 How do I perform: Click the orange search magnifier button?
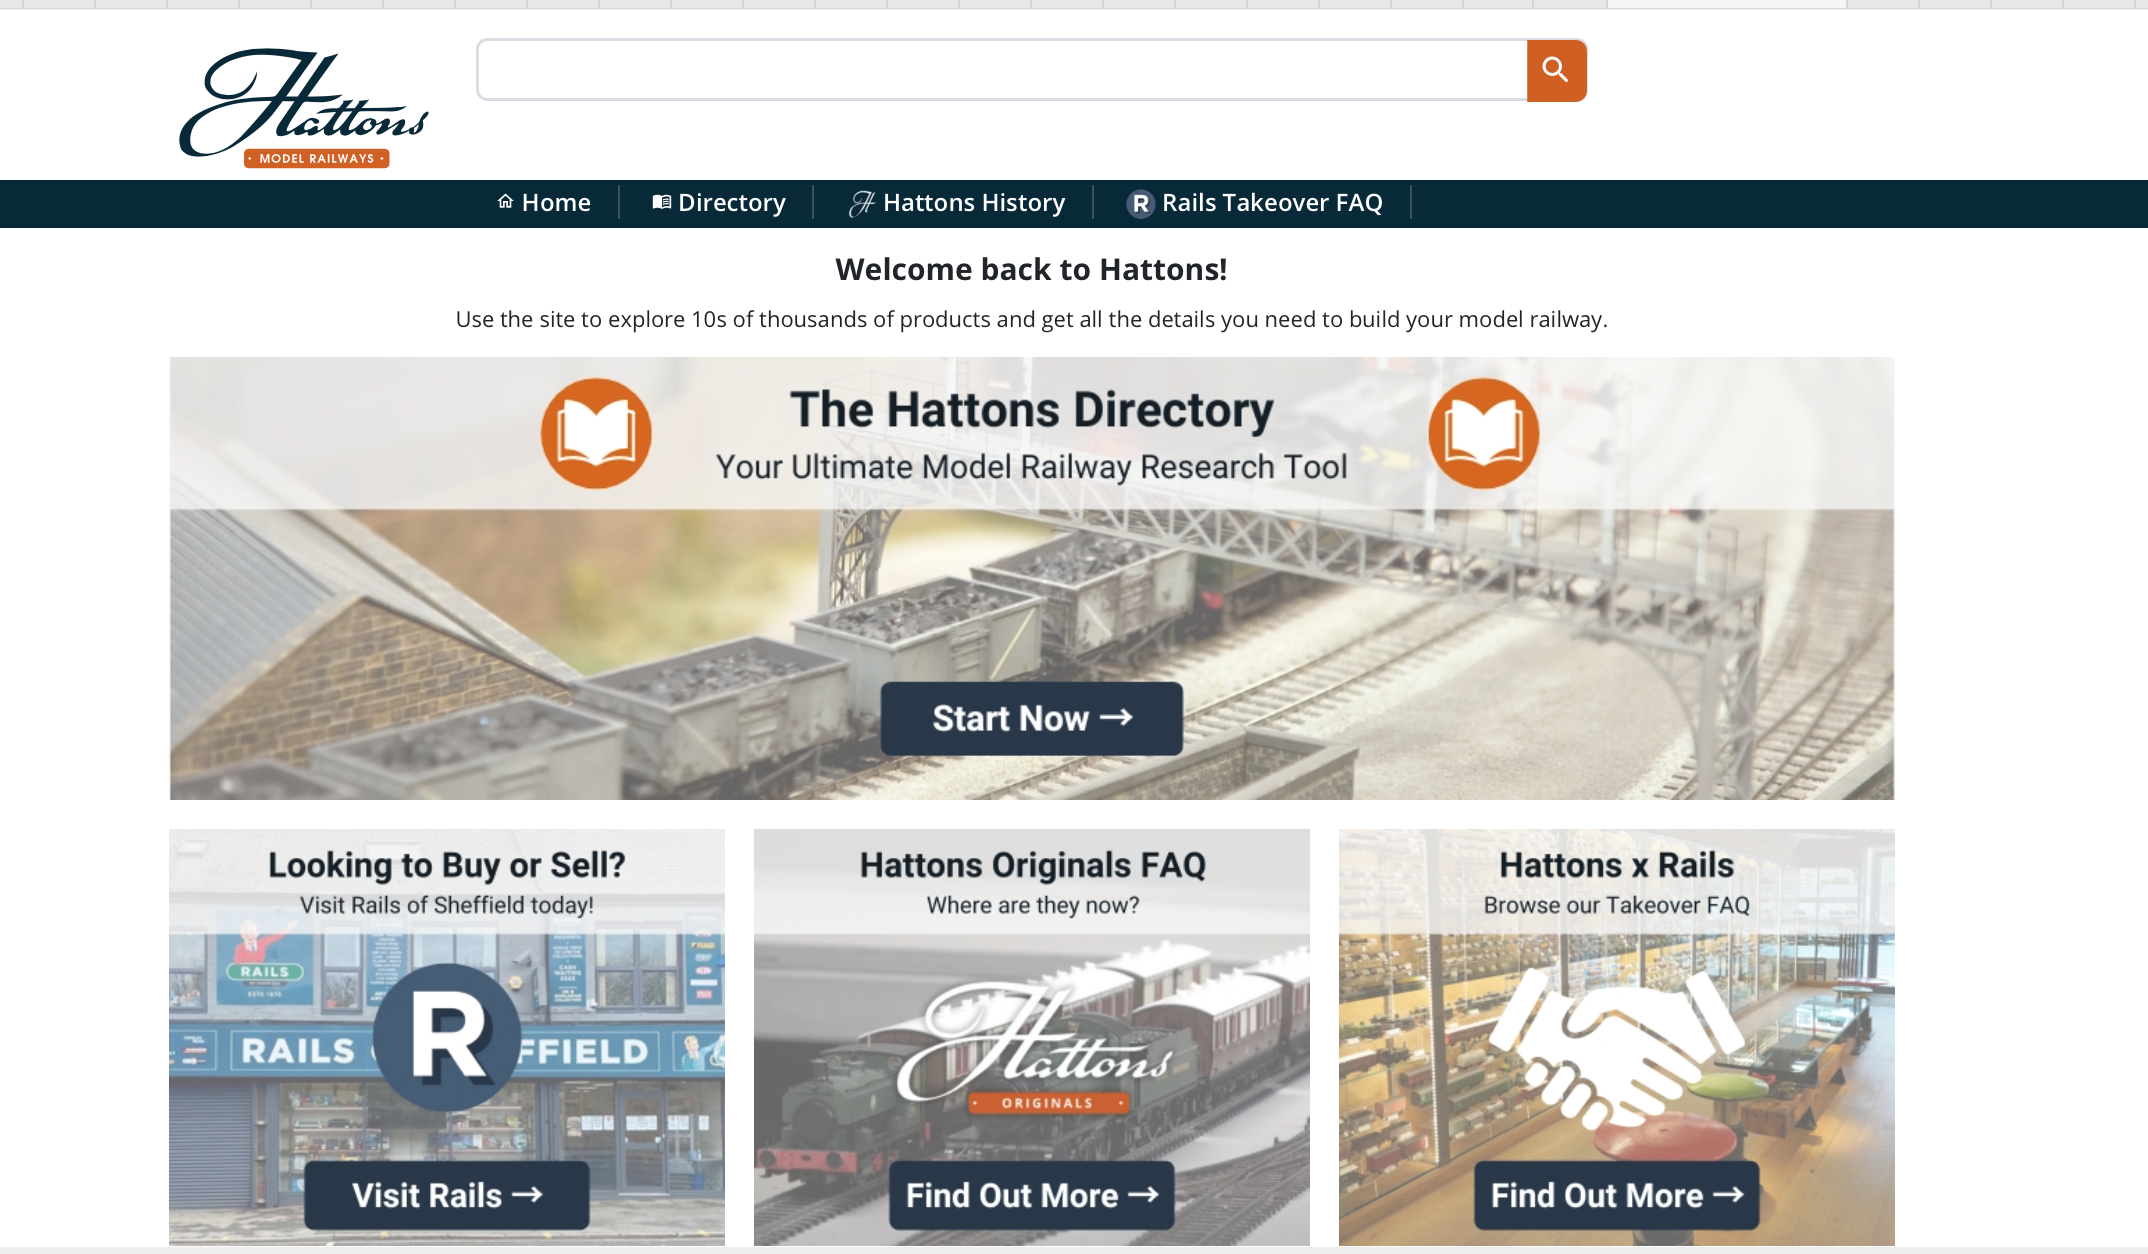(x=1556, y=70)
